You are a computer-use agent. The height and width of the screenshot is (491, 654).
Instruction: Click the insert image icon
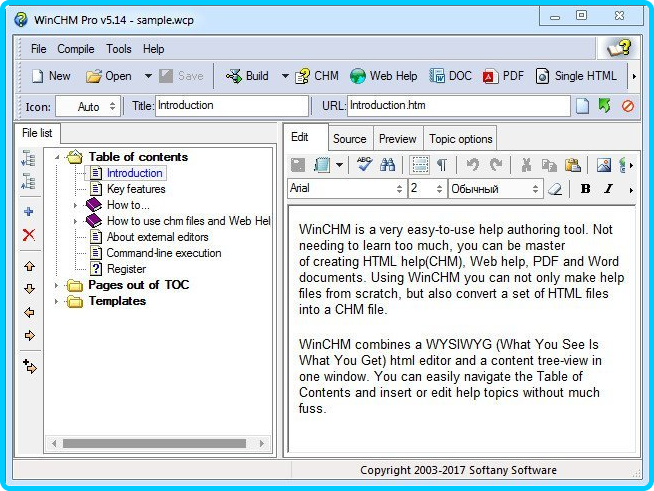pyautogui.click(x=603, y=165)
